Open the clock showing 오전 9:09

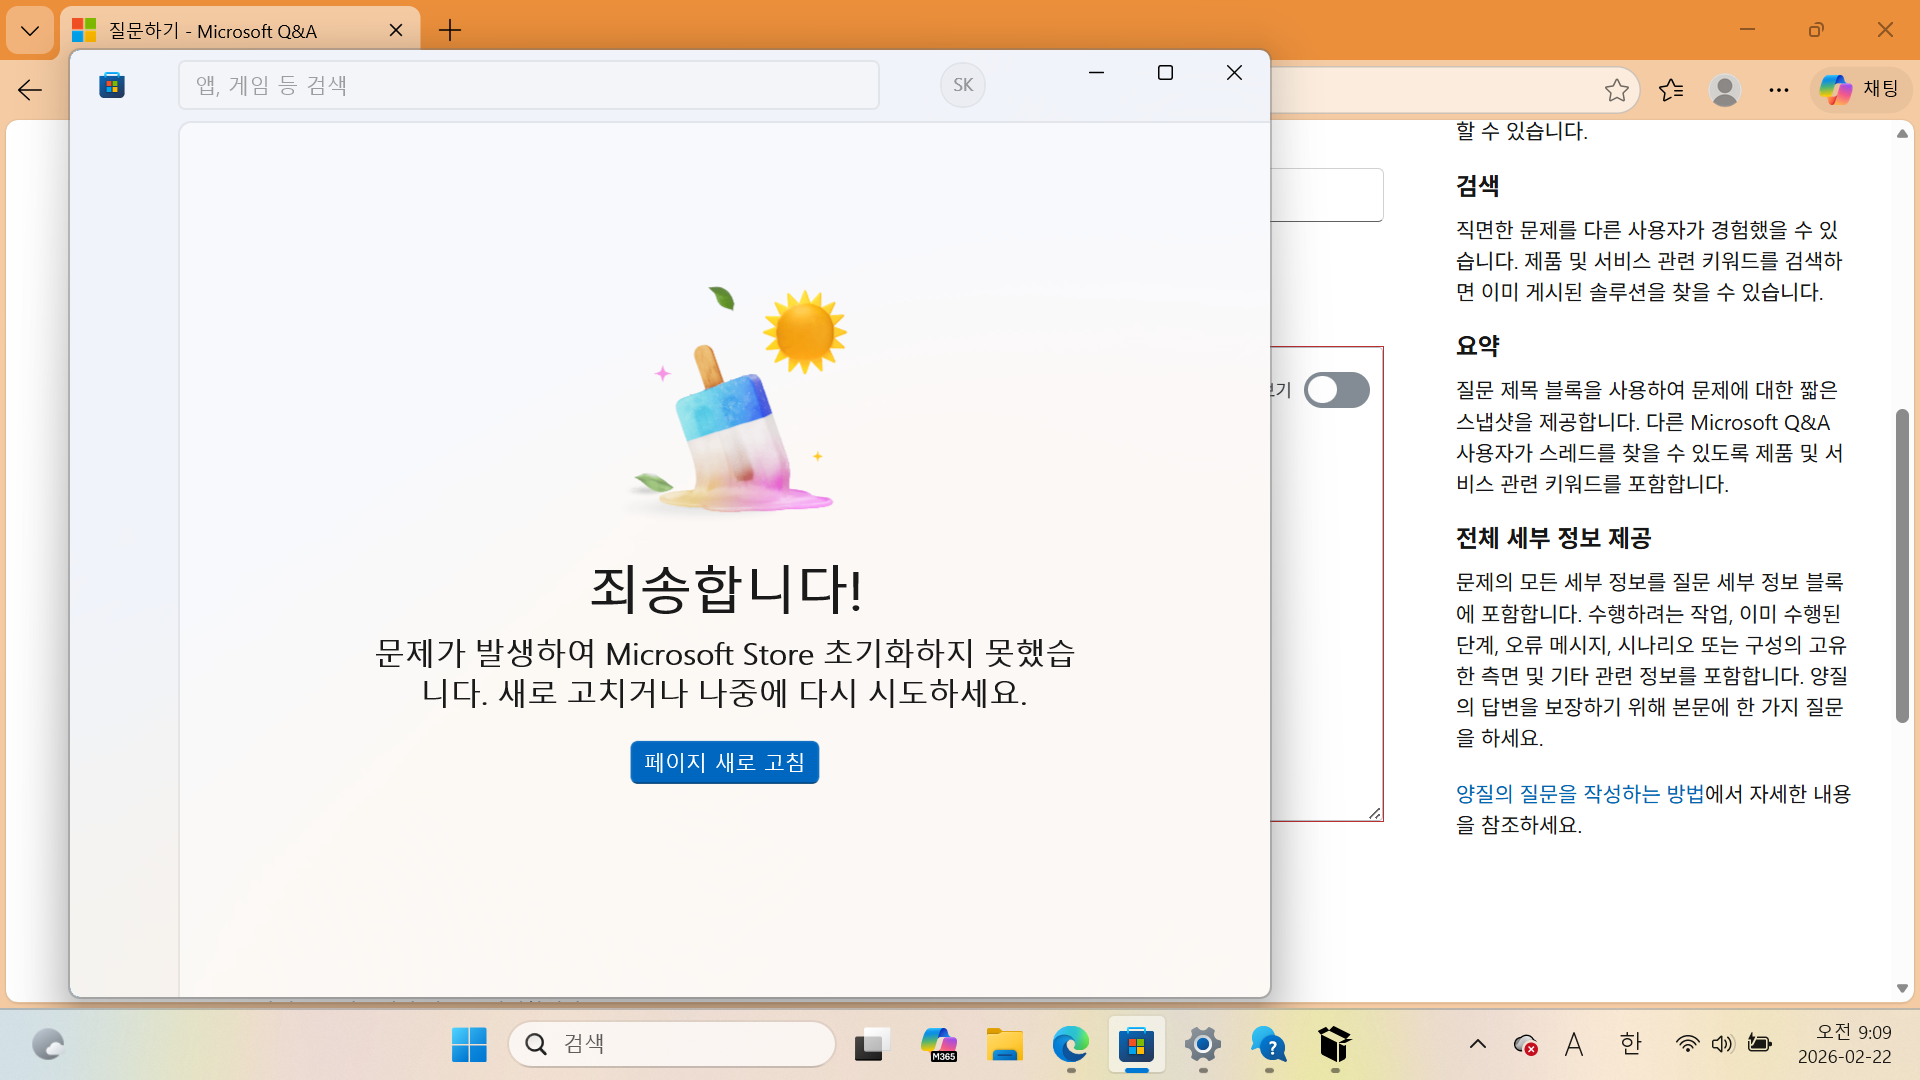pyautogui.click(x=1844, y=1044)
